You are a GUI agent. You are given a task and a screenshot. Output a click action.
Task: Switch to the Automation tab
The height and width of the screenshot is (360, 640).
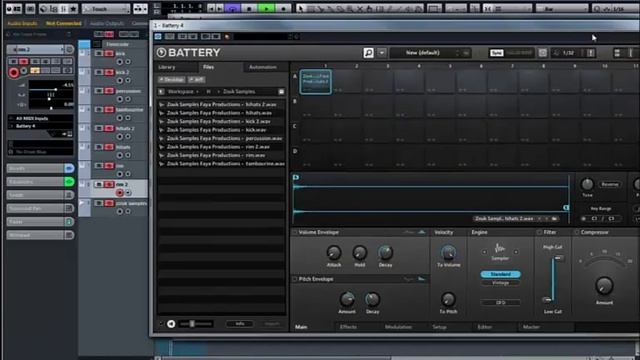pyautogui.click(x=262, y=67)
